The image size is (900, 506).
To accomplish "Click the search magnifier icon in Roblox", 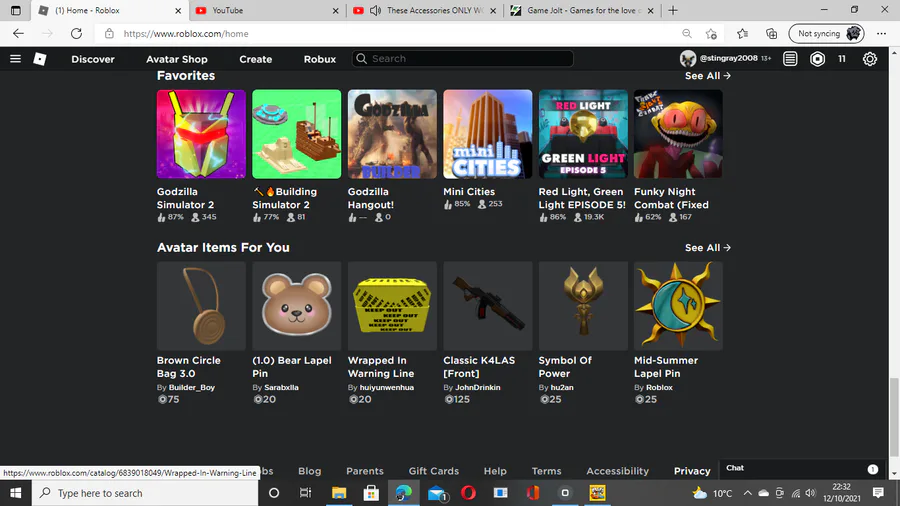I will (x=361, y=59).
